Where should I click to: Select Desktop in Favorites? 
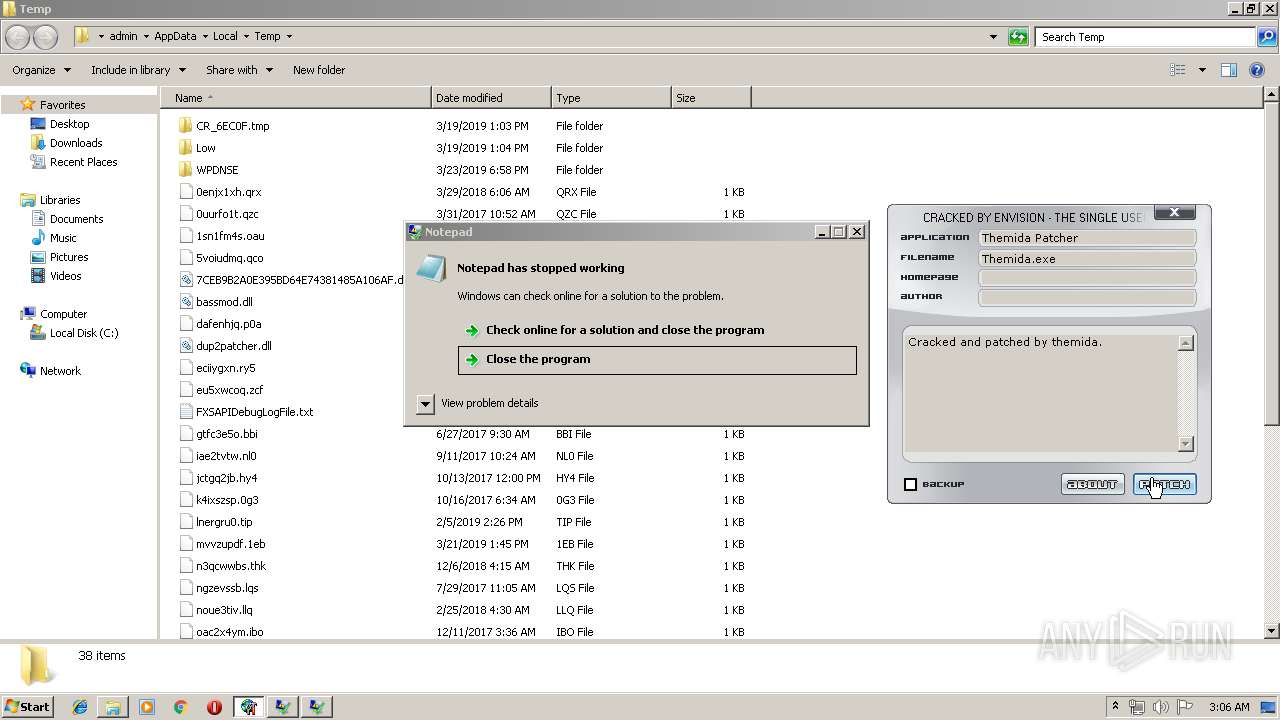(69, 124)
